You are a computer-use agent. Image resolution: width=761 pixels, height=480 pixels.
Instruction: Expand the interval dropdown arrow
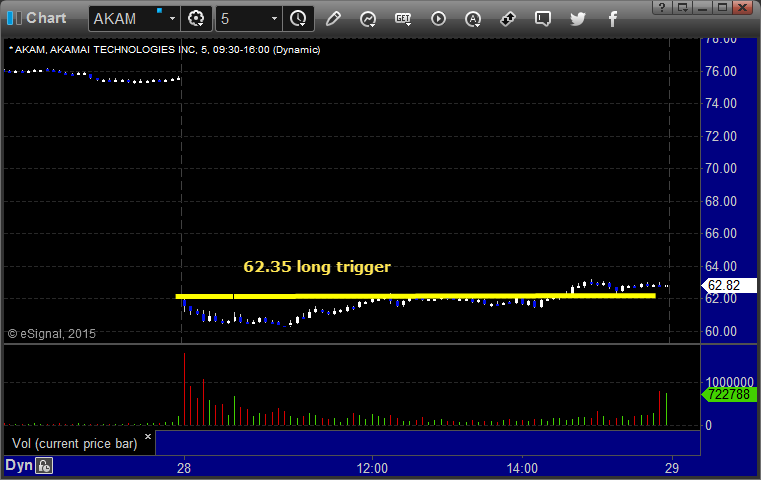click(x=274, y=19)
